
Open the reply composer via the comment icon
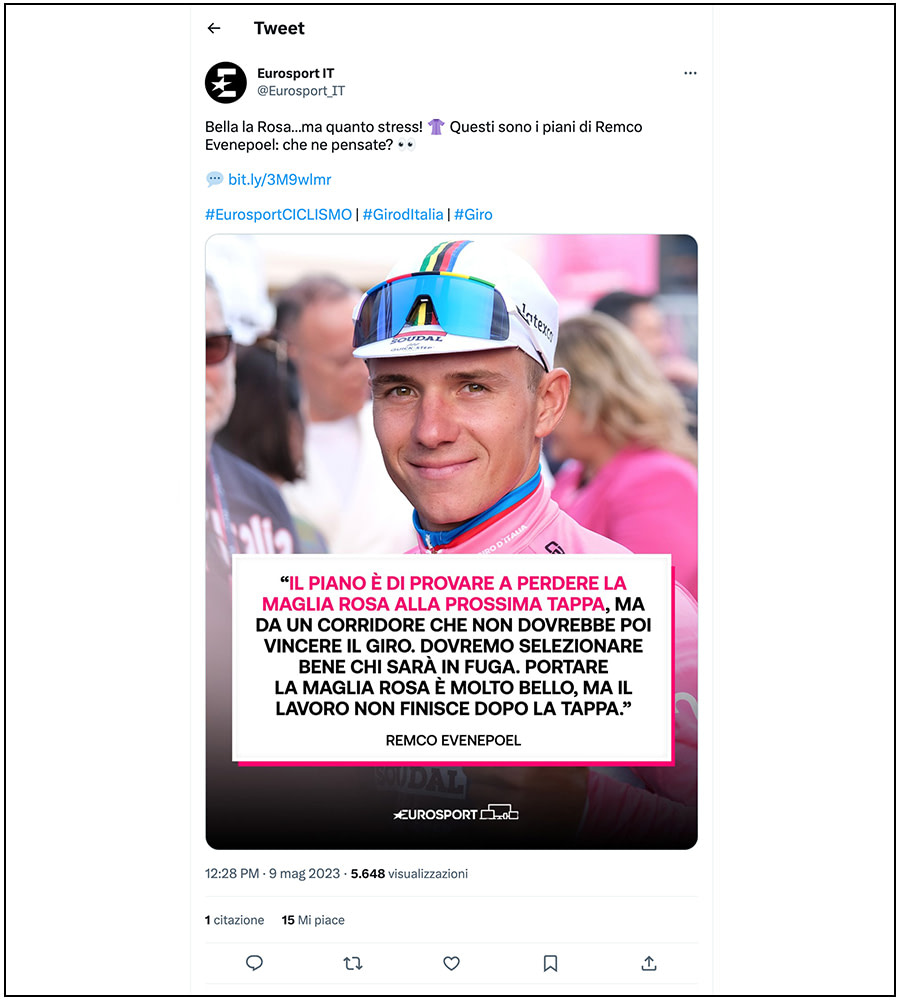tap(254, 963)
